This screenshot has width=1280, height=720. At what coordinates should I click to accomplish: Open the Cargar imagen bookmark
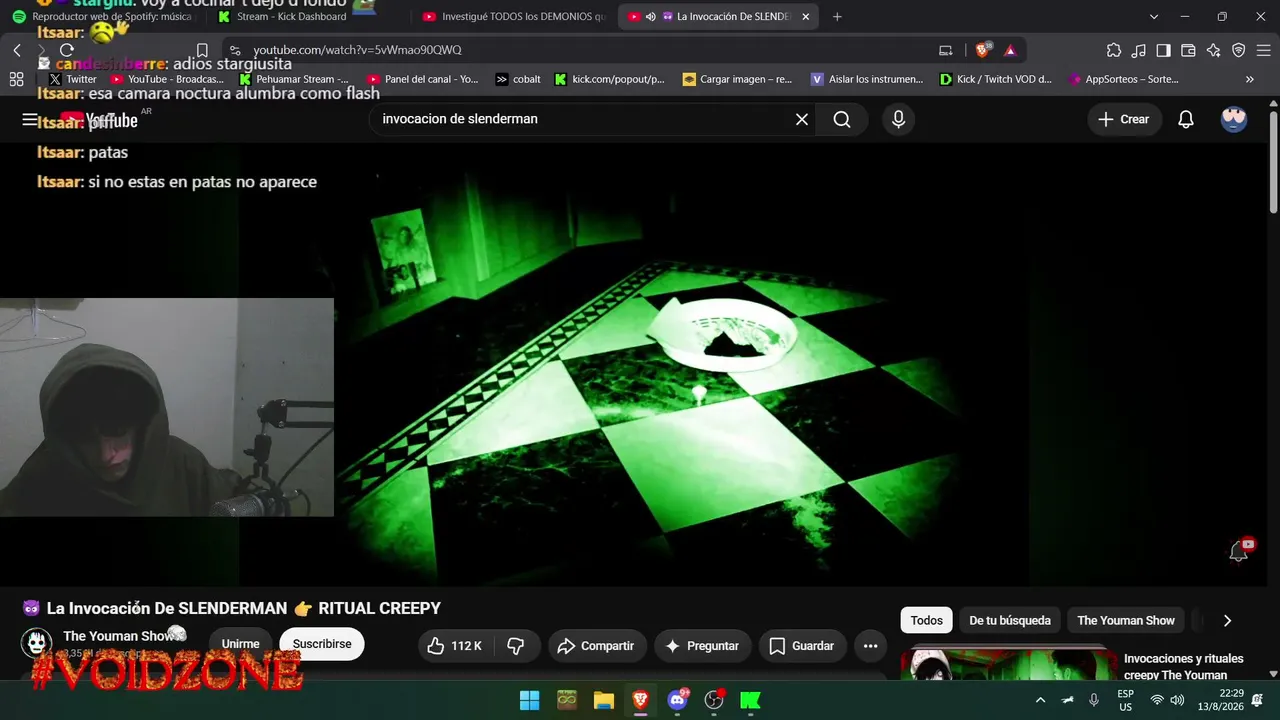coord(737,79)
